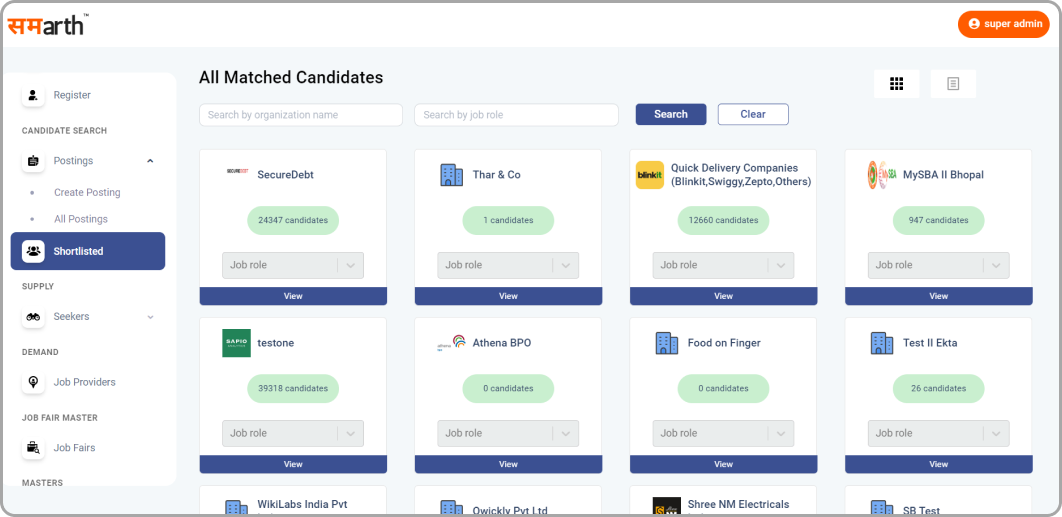Click the Clear button
This screenshot has height=517, width=1062.
pyautogui.click(x=752, y=114)
